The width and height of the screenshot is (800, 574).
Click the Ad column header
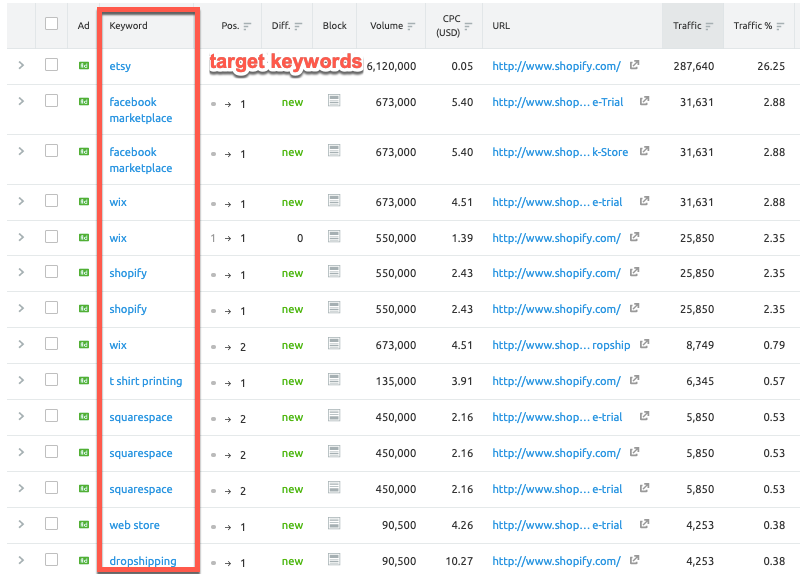84,26
